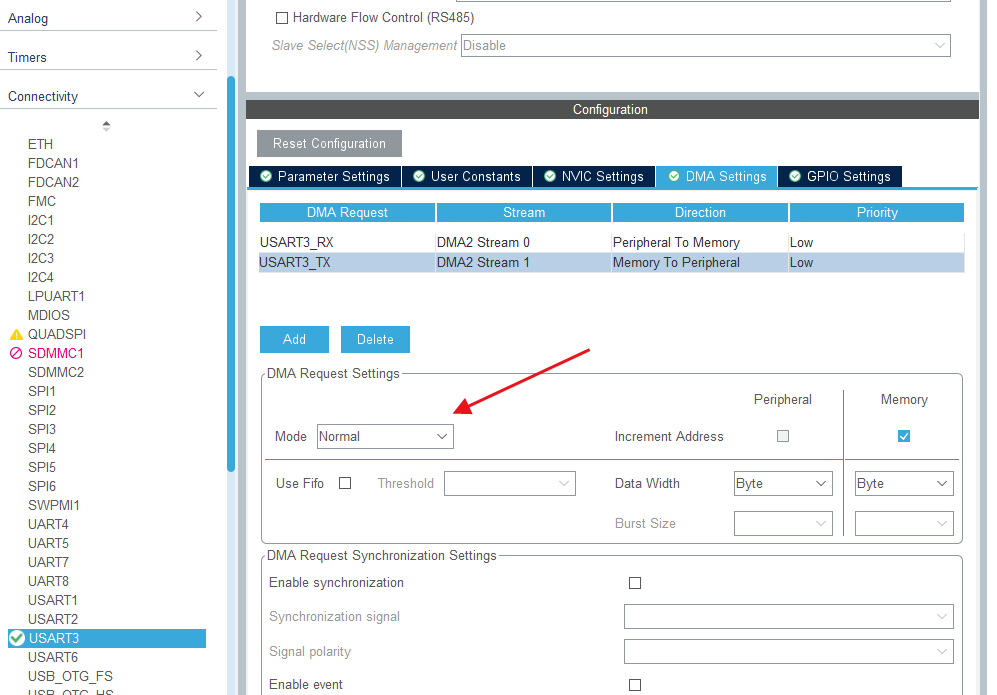
Task: Open the NVIC Settings tab
Action: click(594, 176)
